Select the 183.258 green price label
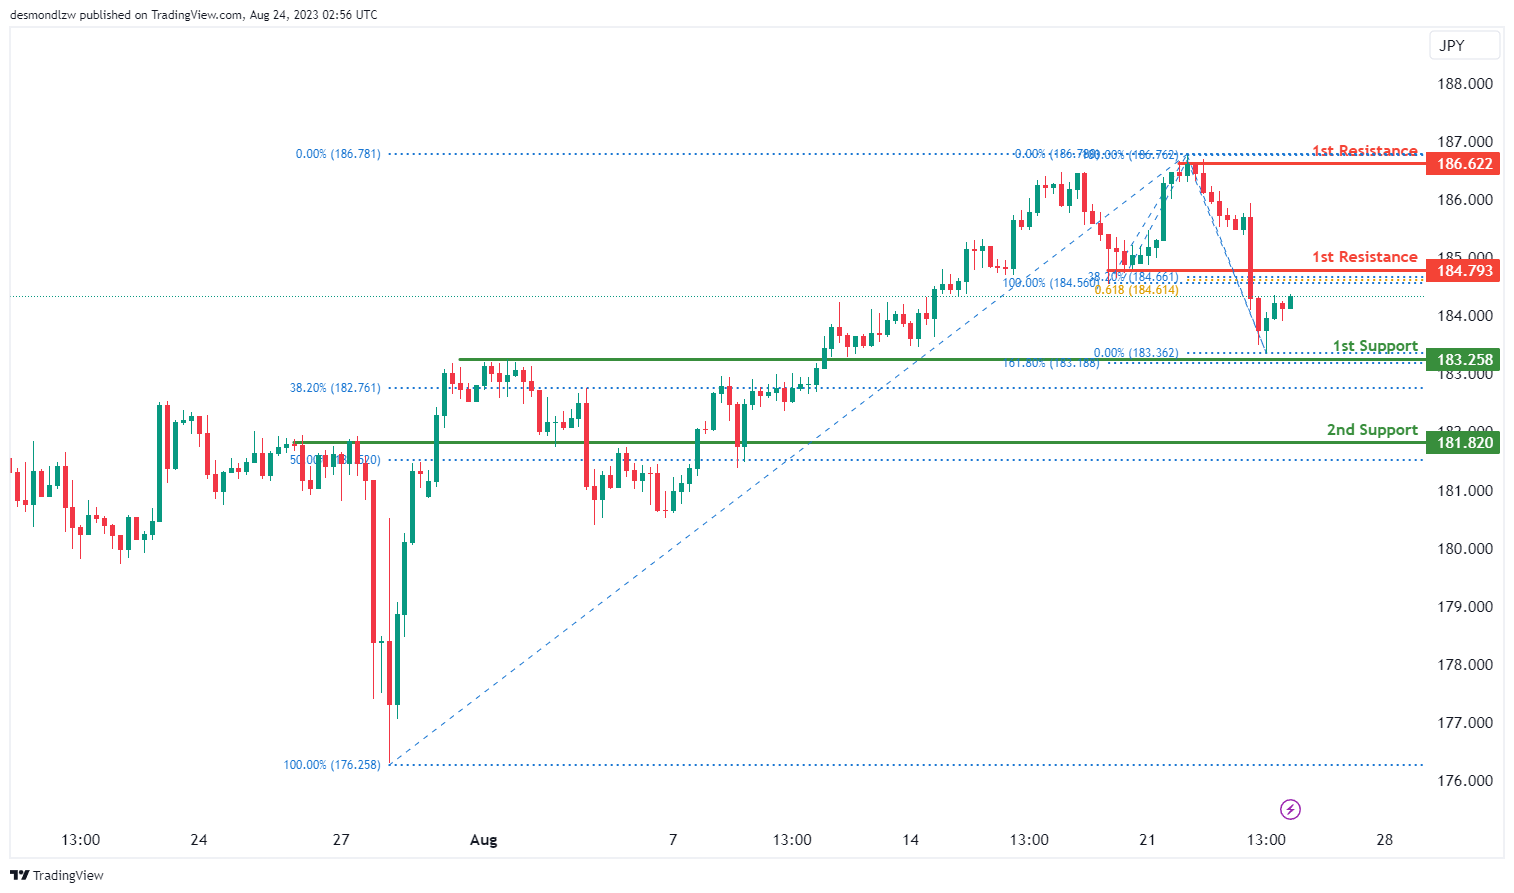 pos(1465,360)
